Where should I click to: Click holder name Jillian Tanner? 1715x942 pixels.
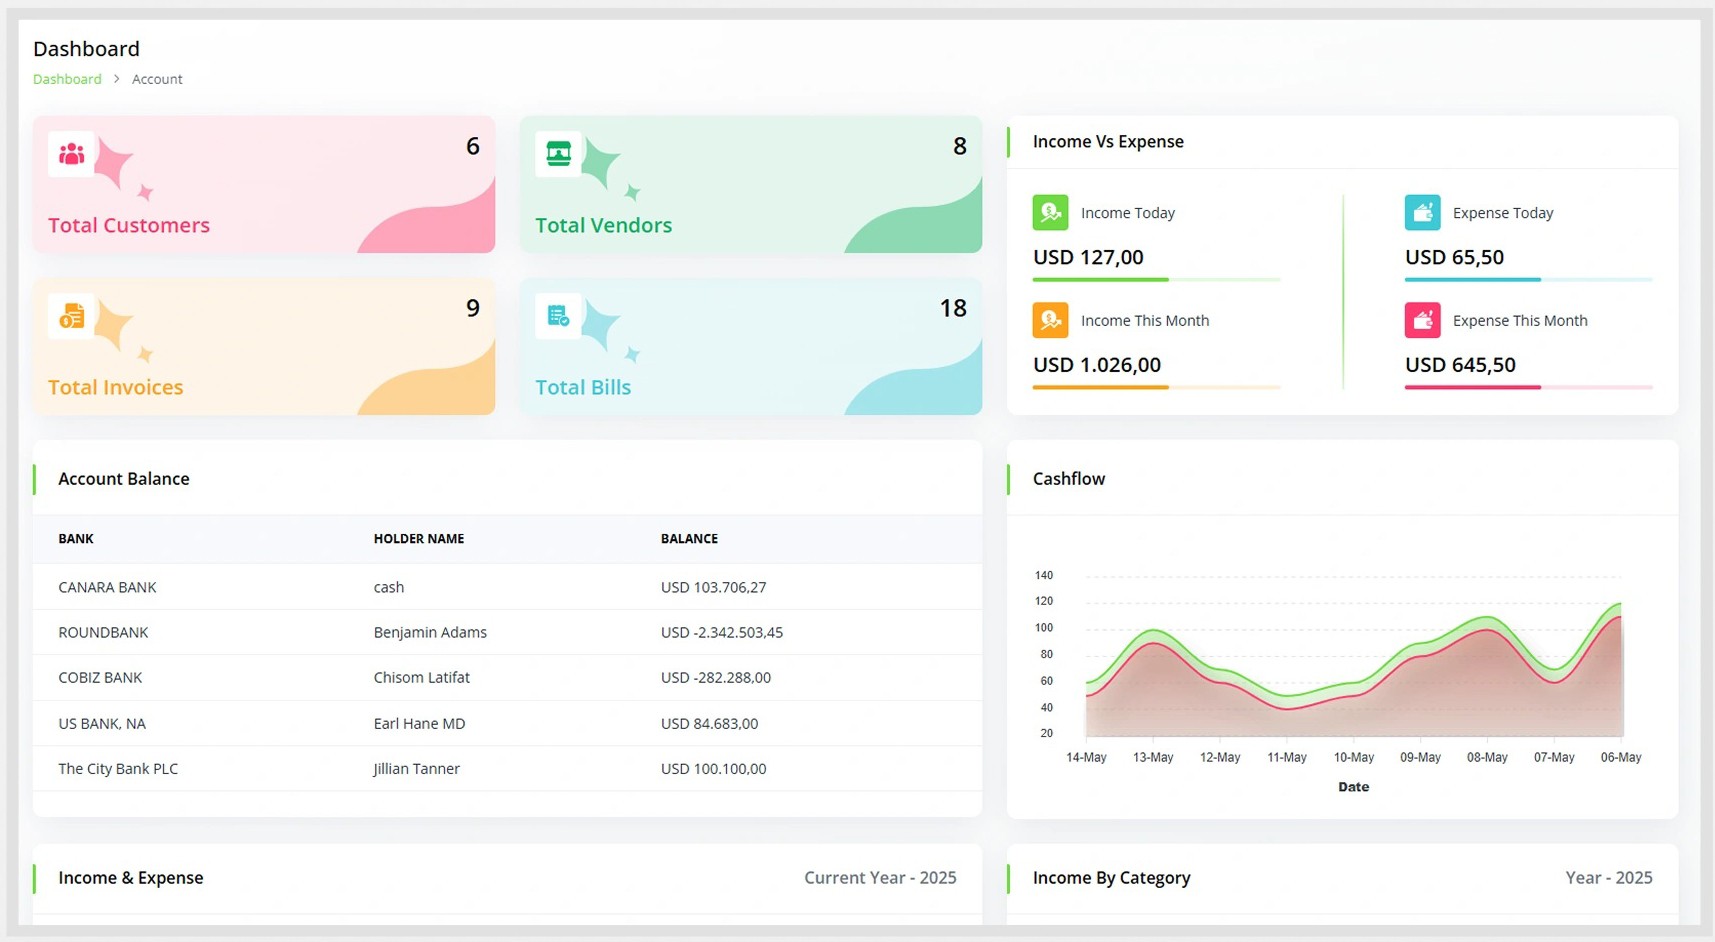416,769
